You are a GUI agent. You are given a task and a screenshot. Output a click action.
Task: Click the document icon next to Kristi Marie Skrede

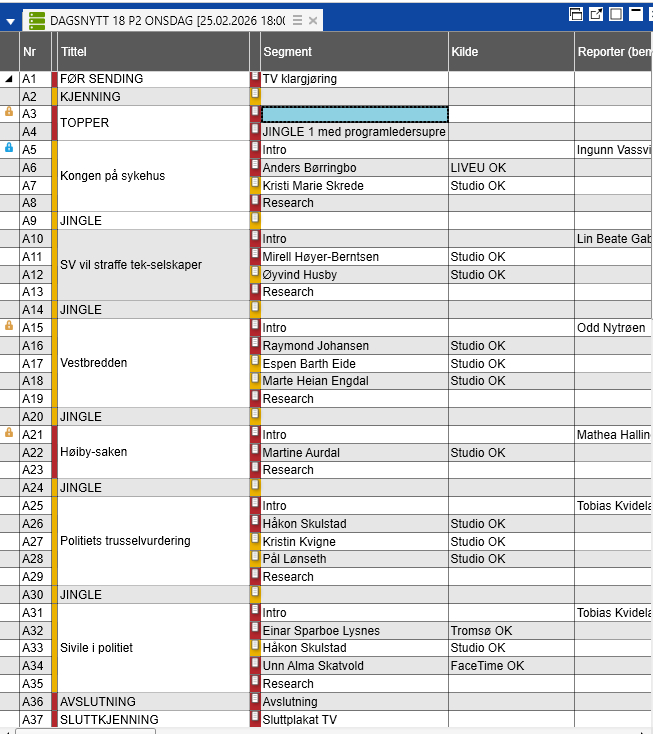tap(255, 185)
